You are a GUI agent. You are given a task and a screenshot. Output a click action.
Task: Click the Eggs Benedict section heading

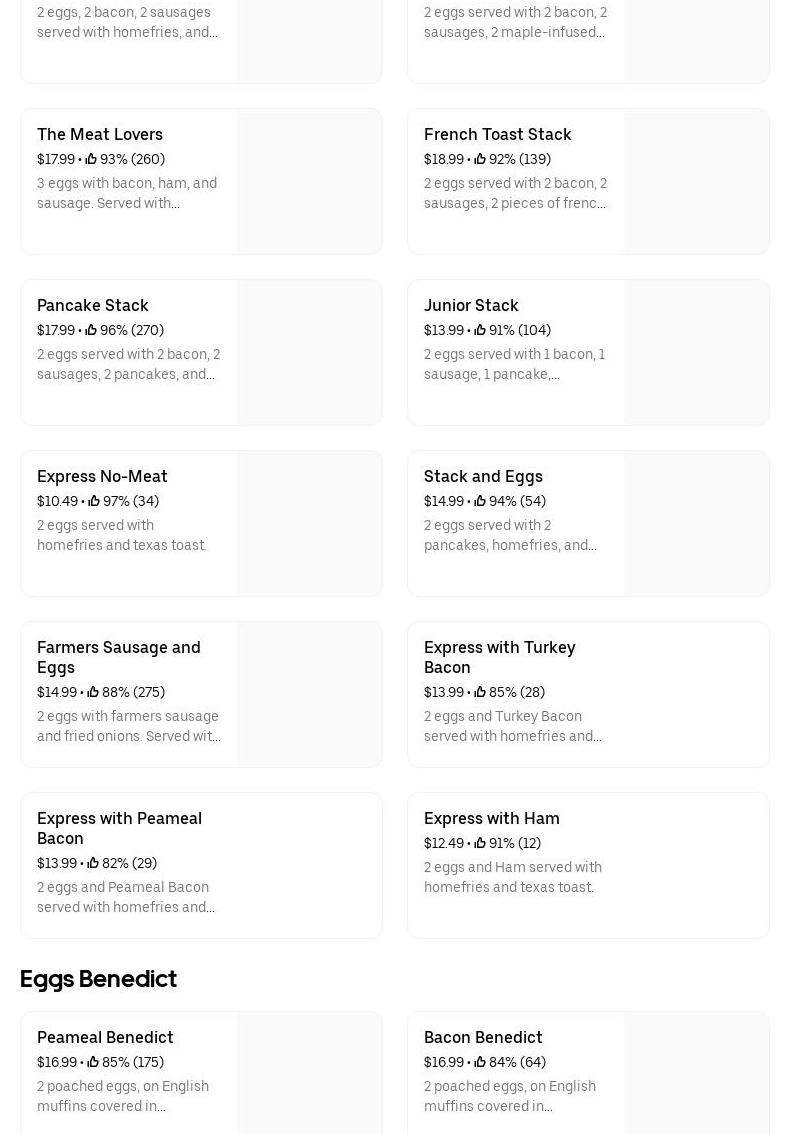pos(98,979)
